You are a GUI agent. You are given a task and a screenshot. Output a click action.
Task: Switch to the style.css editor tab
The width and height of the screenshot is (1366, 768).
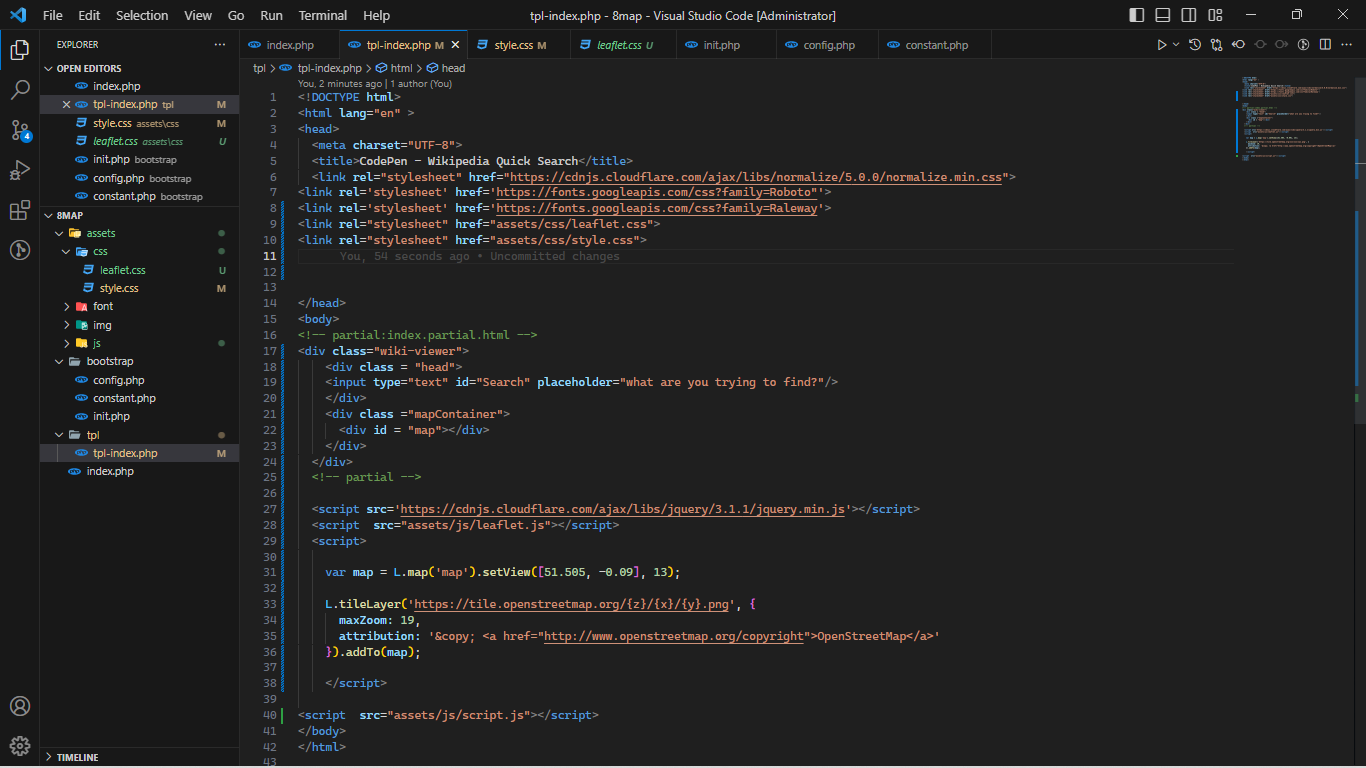point(520,45)
